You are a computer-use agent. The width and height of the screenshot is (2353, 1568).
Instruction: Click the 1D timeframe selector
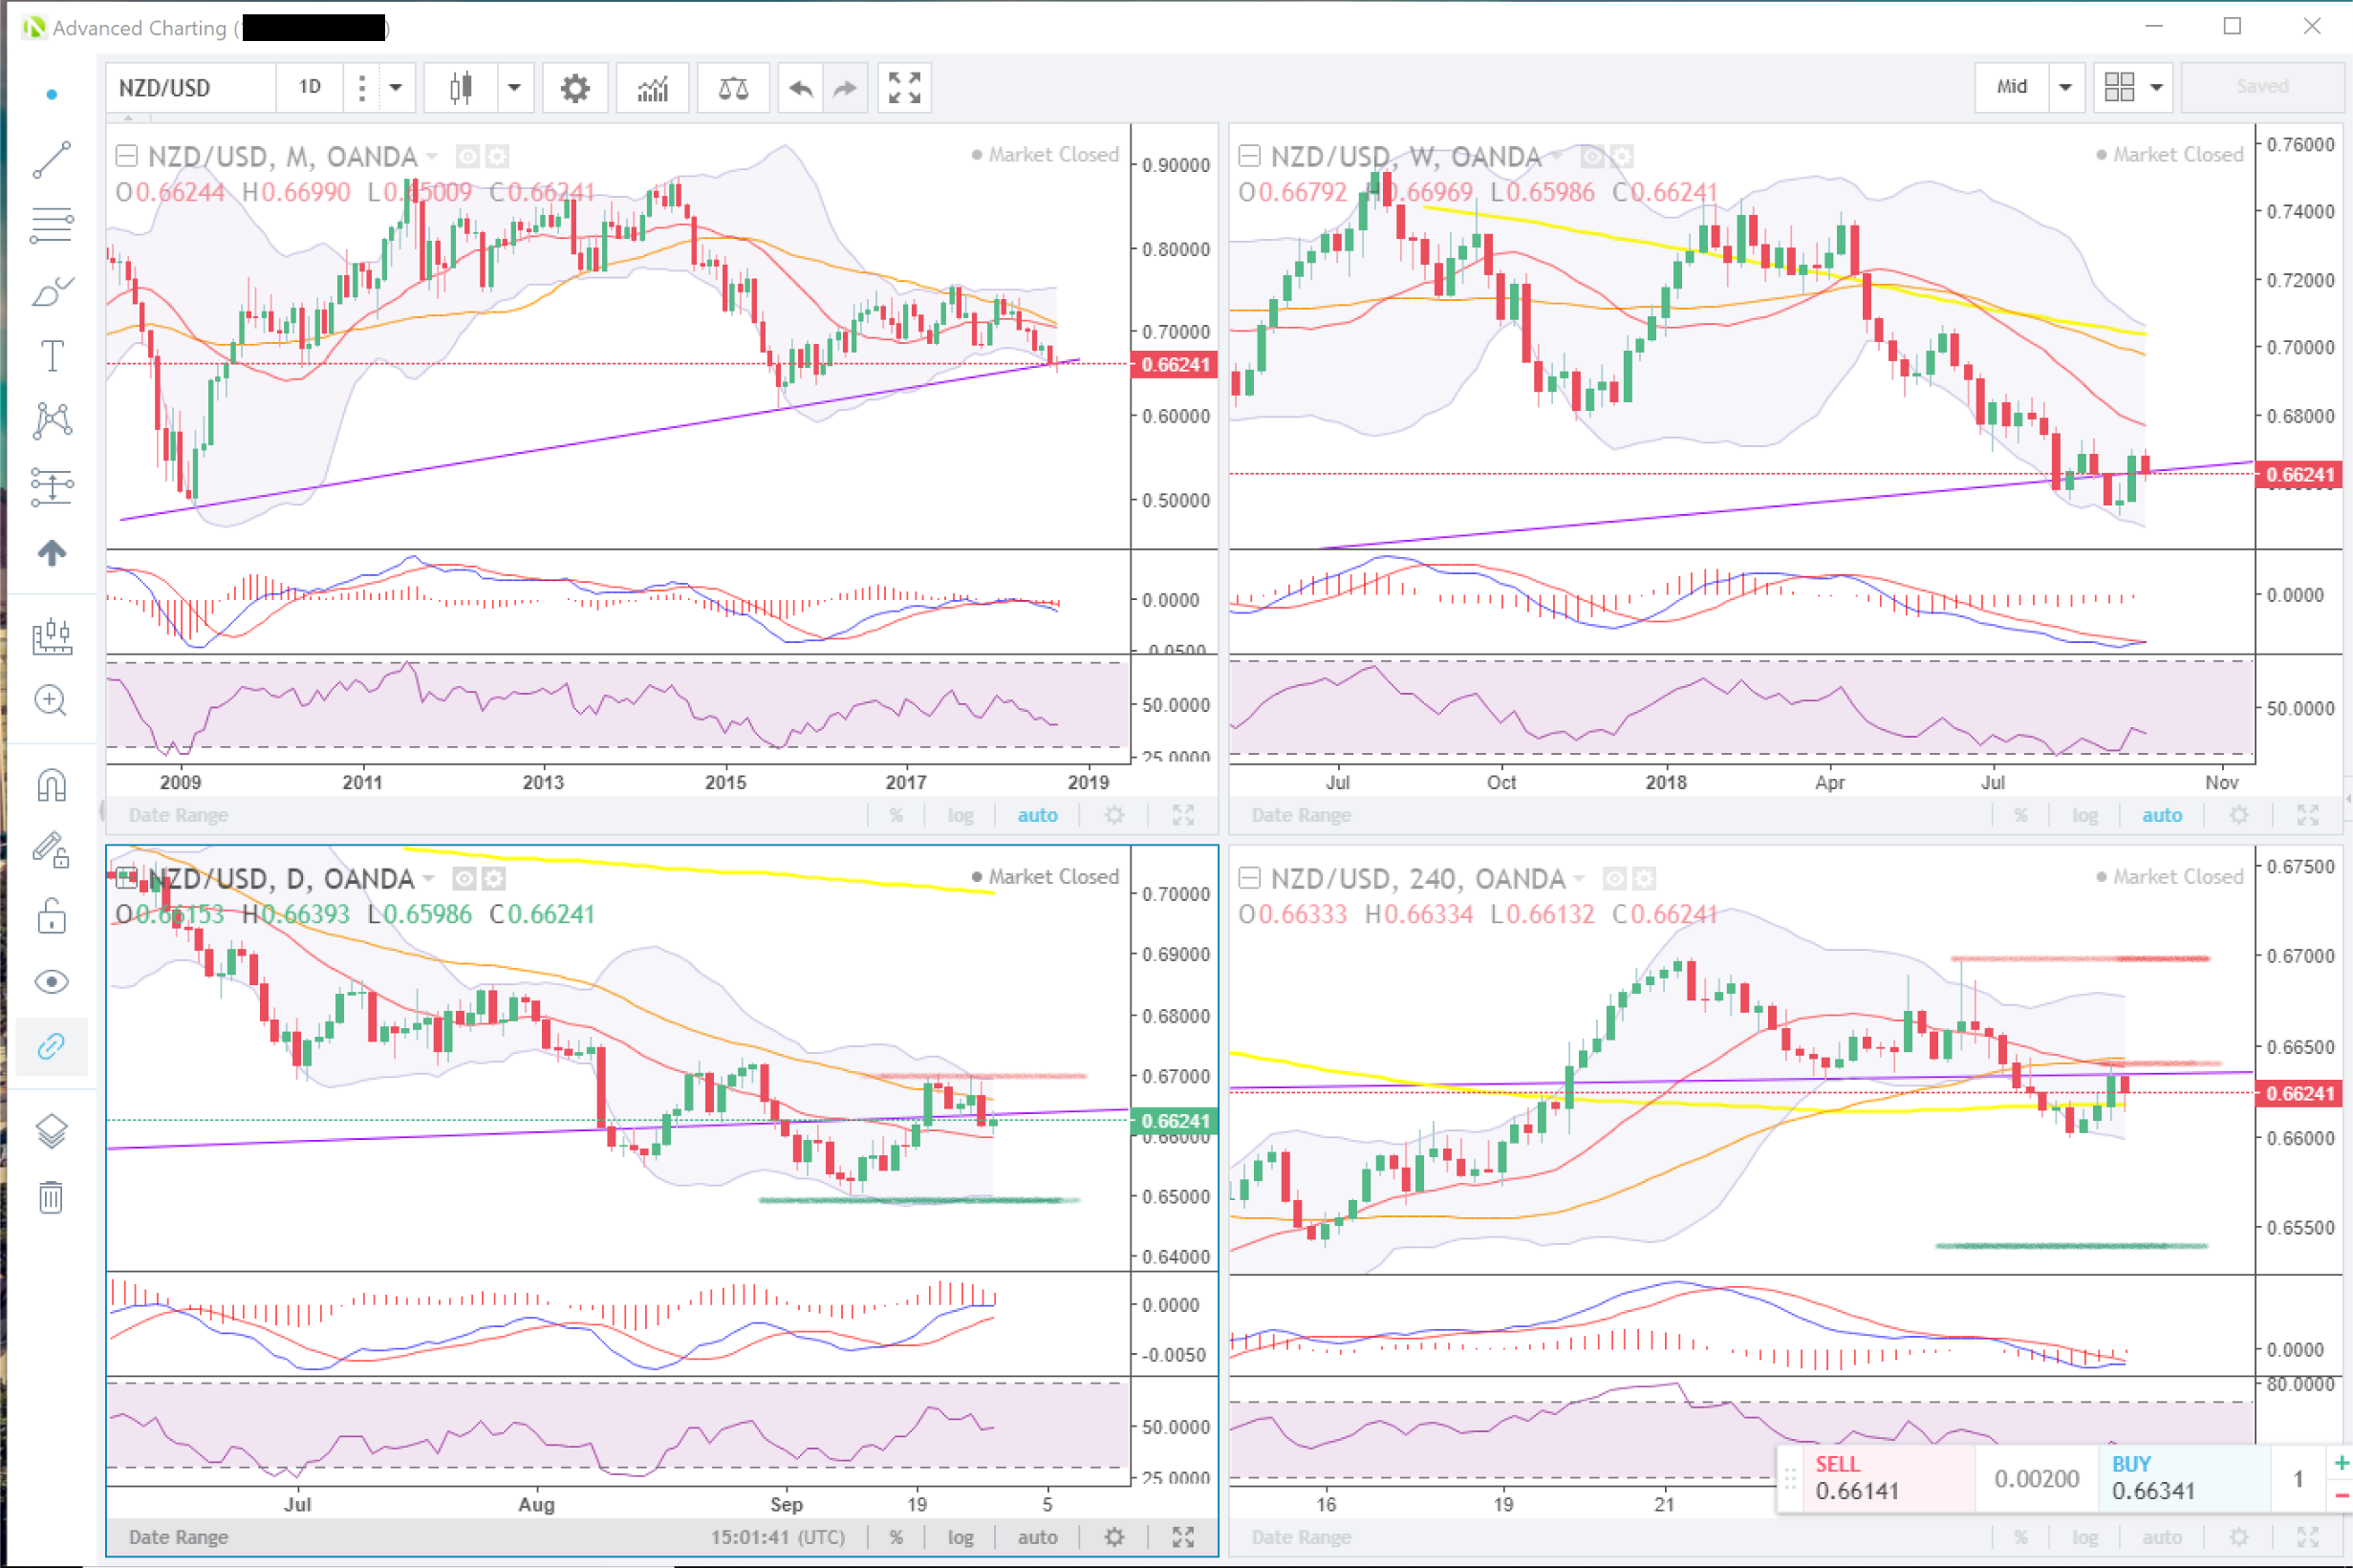click(x=310, y=87)
